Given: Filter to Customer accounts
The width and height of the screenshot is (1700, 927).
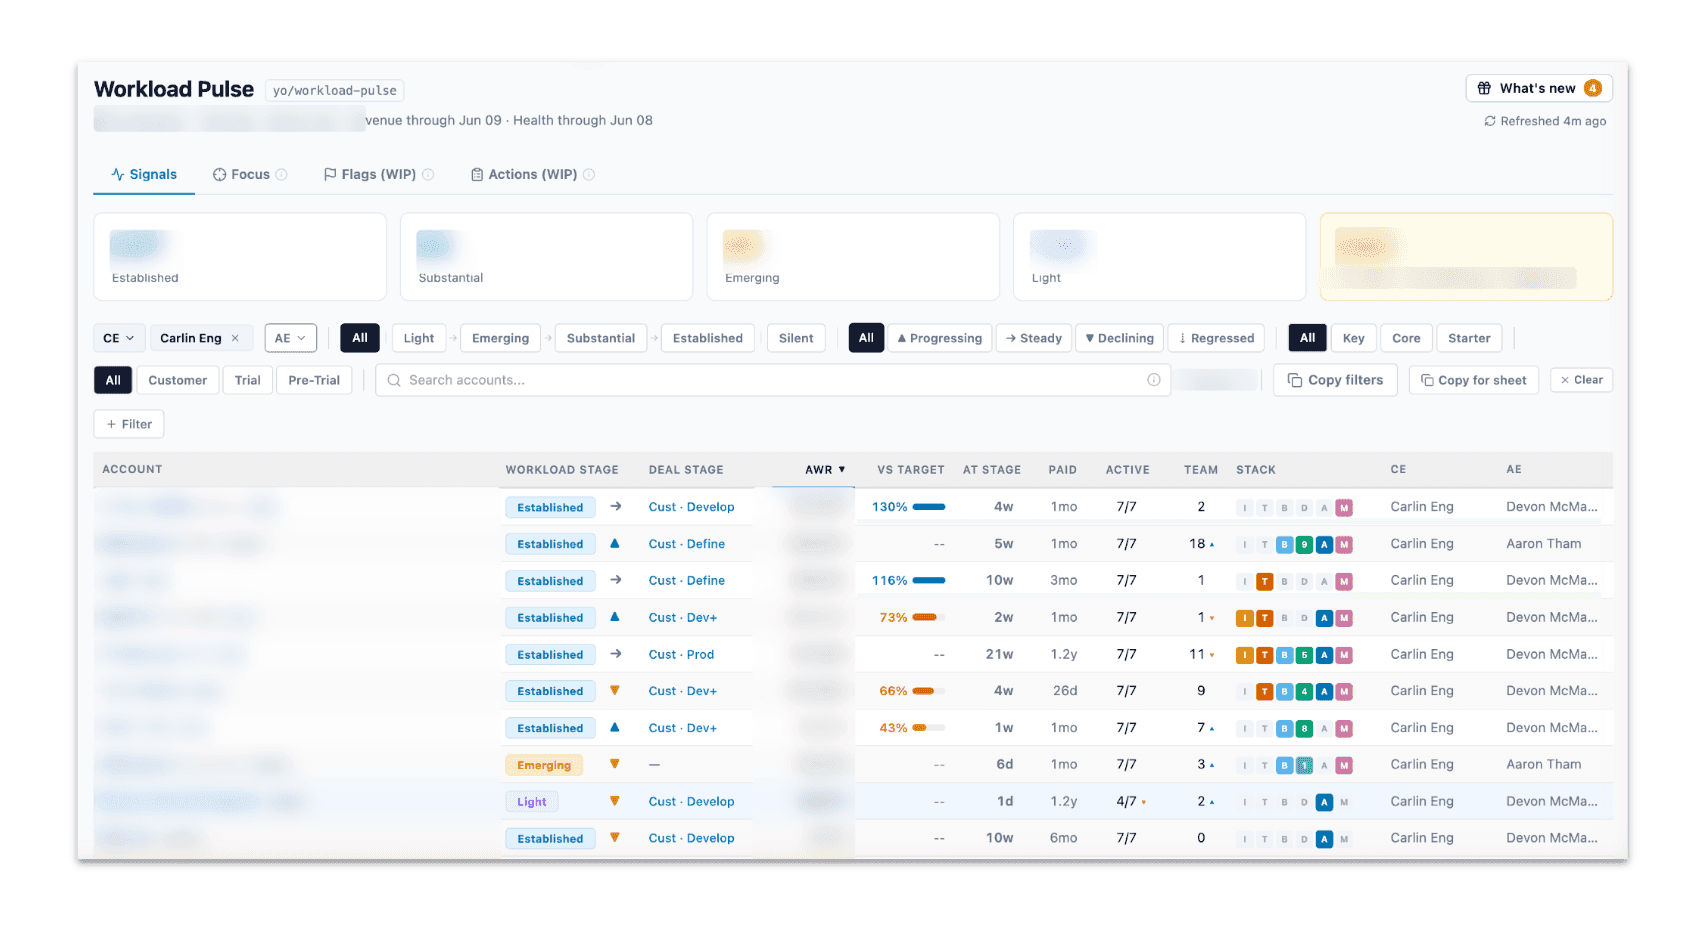Looking at the screenshot, I should tap(178, 380).
